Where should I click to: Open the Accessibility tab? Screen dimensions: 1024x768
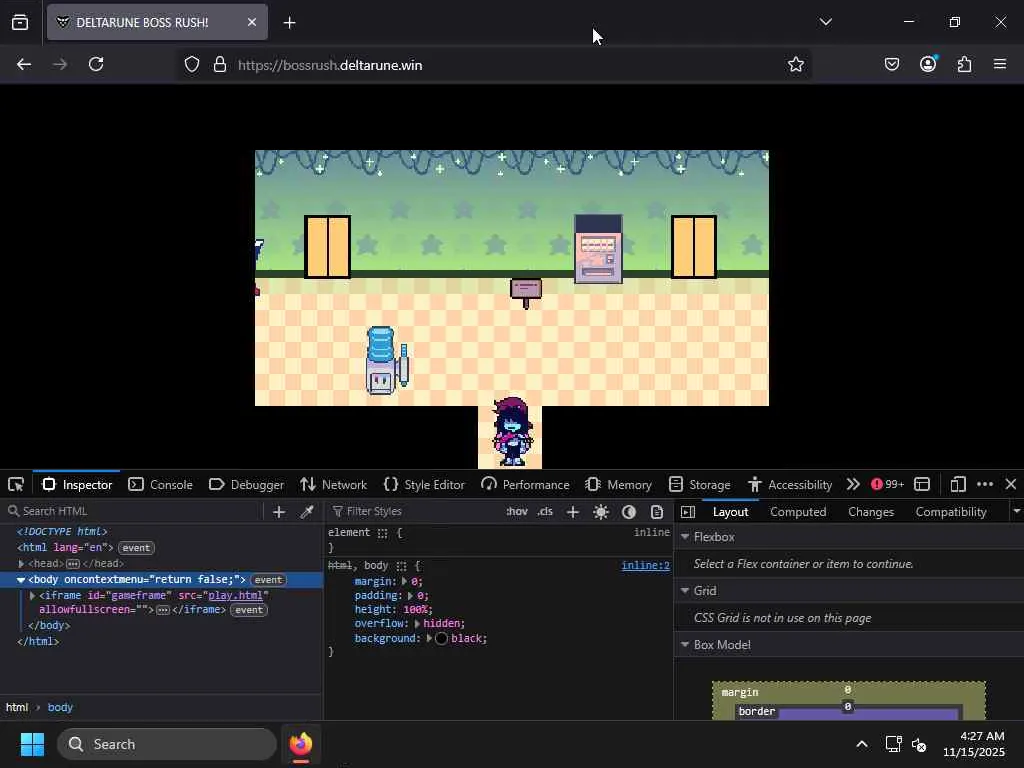click(790, 485)
